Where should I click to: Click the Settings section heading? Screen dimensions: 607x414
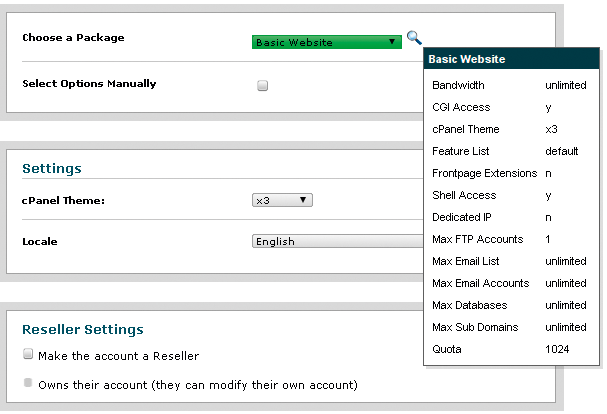tap(52, 168)
